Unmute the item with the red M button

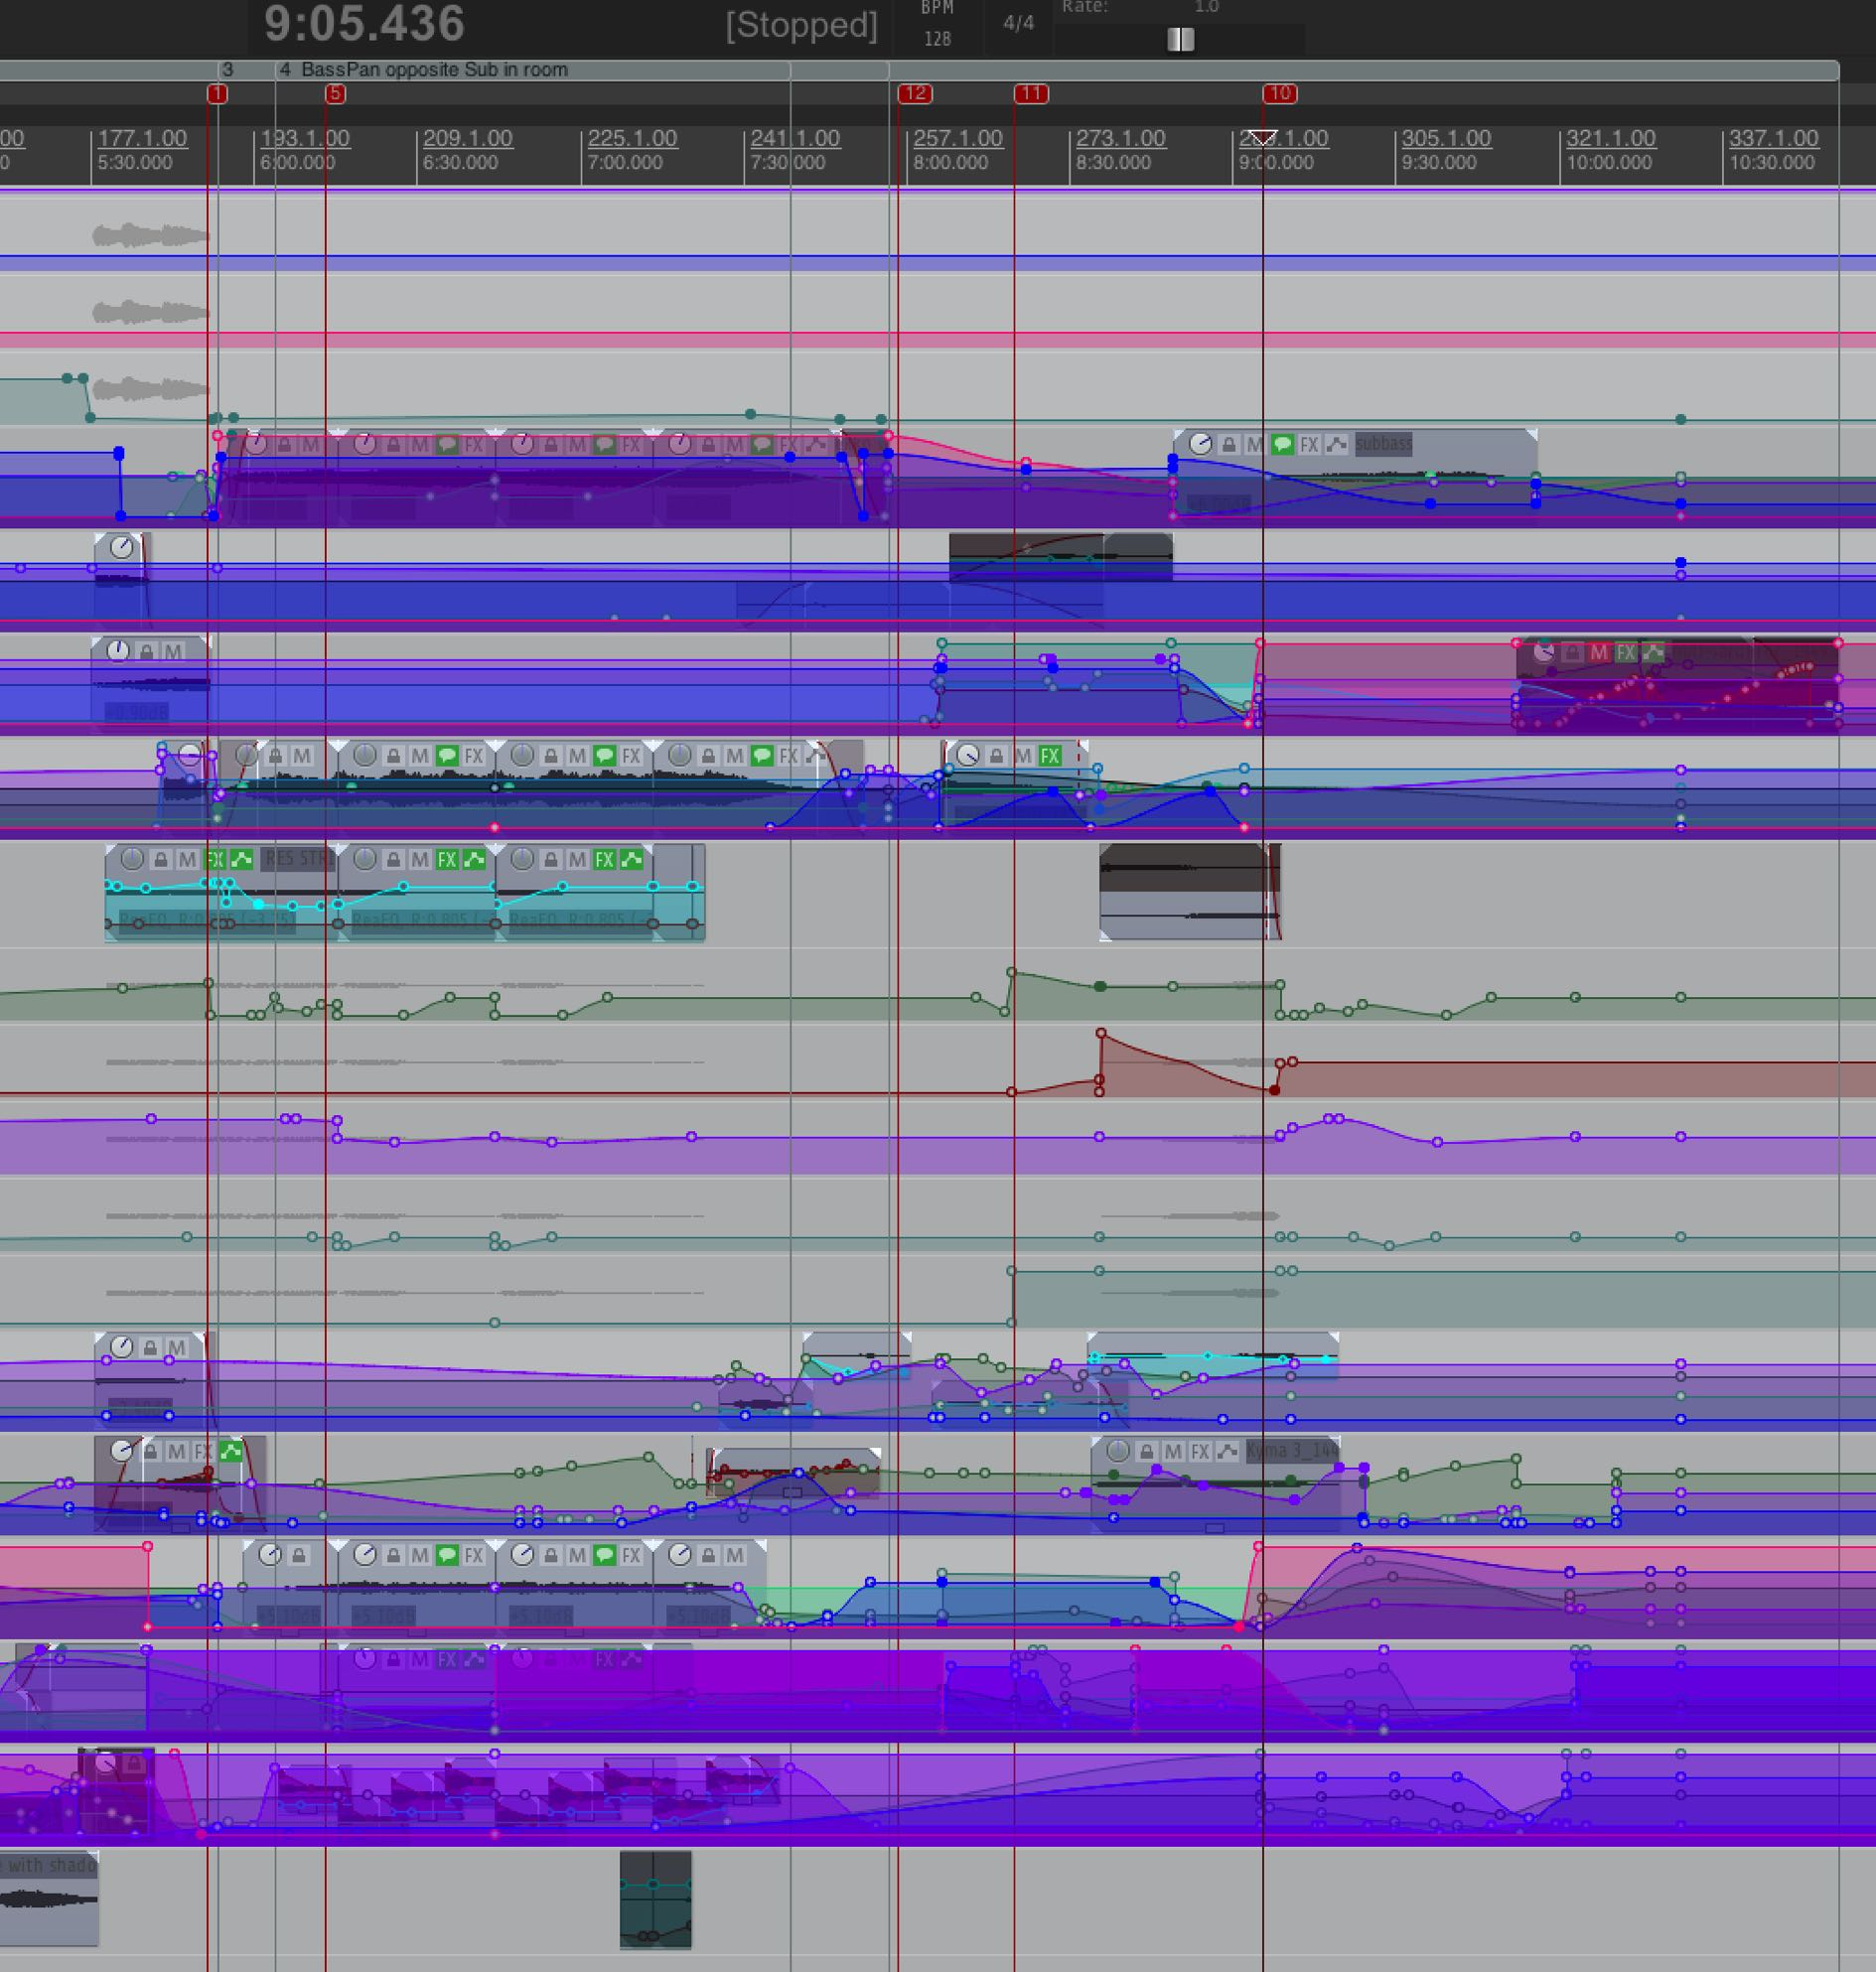[1598, 653]
